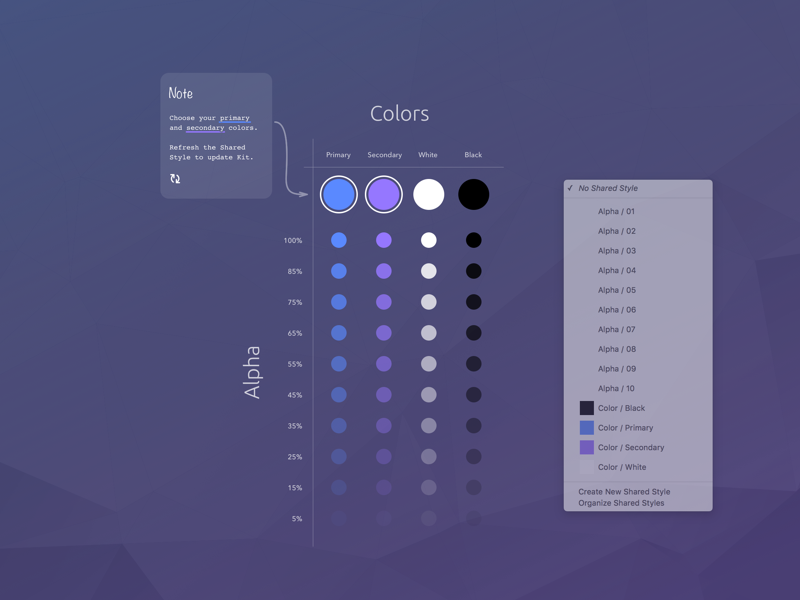
Task: Select the large Black color circle
Action: pyautogui.click(x=473, y=194)
